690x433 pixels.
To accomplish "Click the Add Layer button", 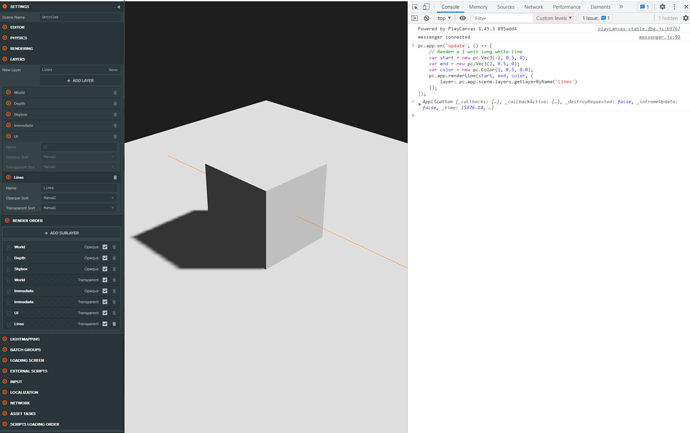I will pos(81,81).
